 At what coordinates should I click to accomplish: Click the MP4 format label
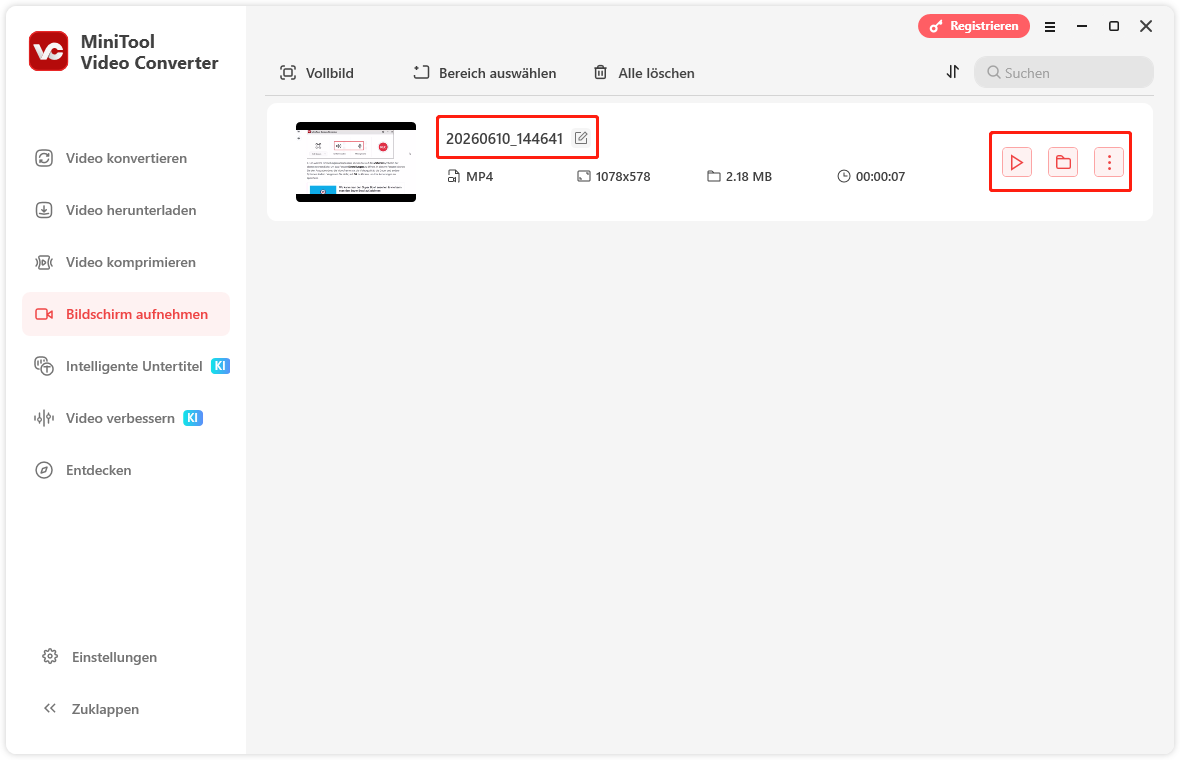click(479, 177)
